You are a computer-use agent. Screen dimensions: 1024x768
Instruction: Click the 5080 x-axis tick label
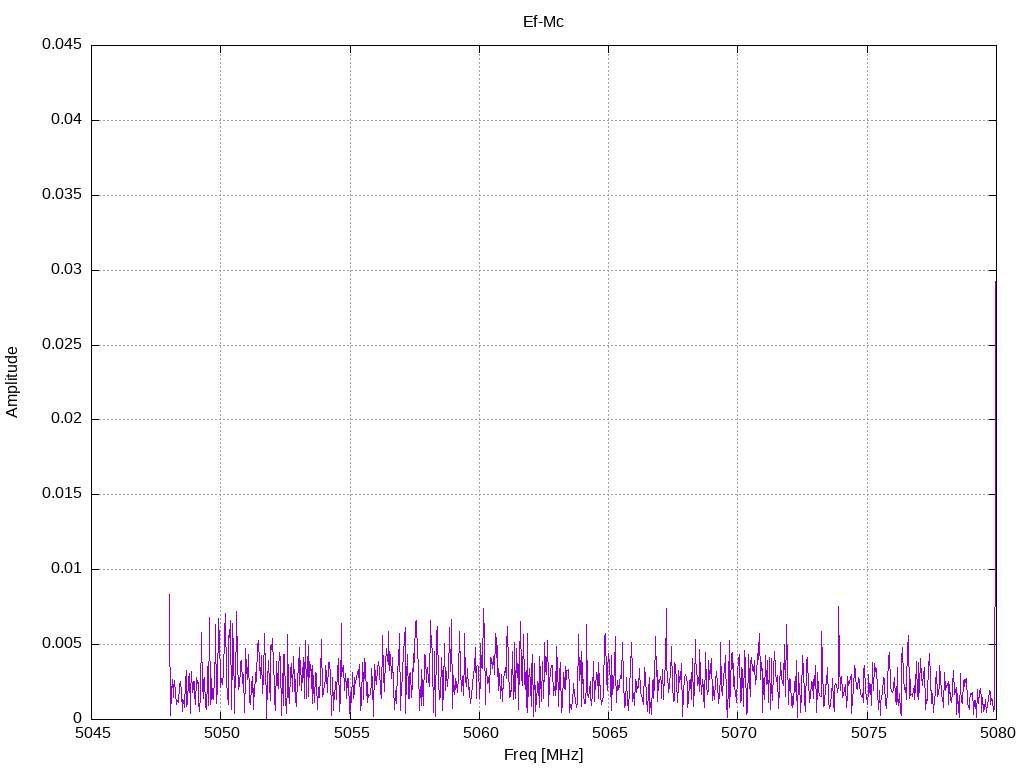pyautogui.click(x=996, y=734)
